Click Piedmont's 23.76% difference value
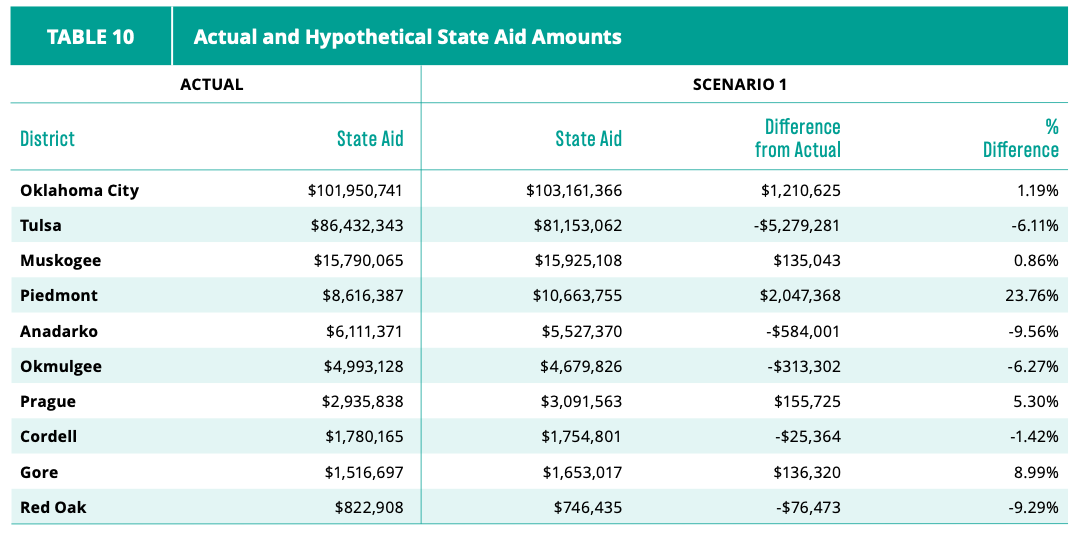1084x557 pixels. (x=1031, y=296)
